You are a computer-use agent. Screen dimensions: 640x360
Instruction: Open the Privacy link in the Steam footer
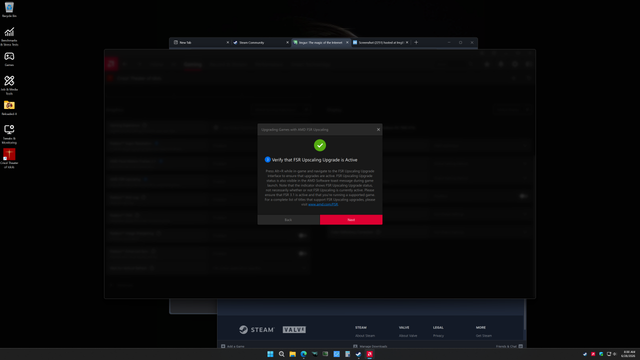point(438,336)
